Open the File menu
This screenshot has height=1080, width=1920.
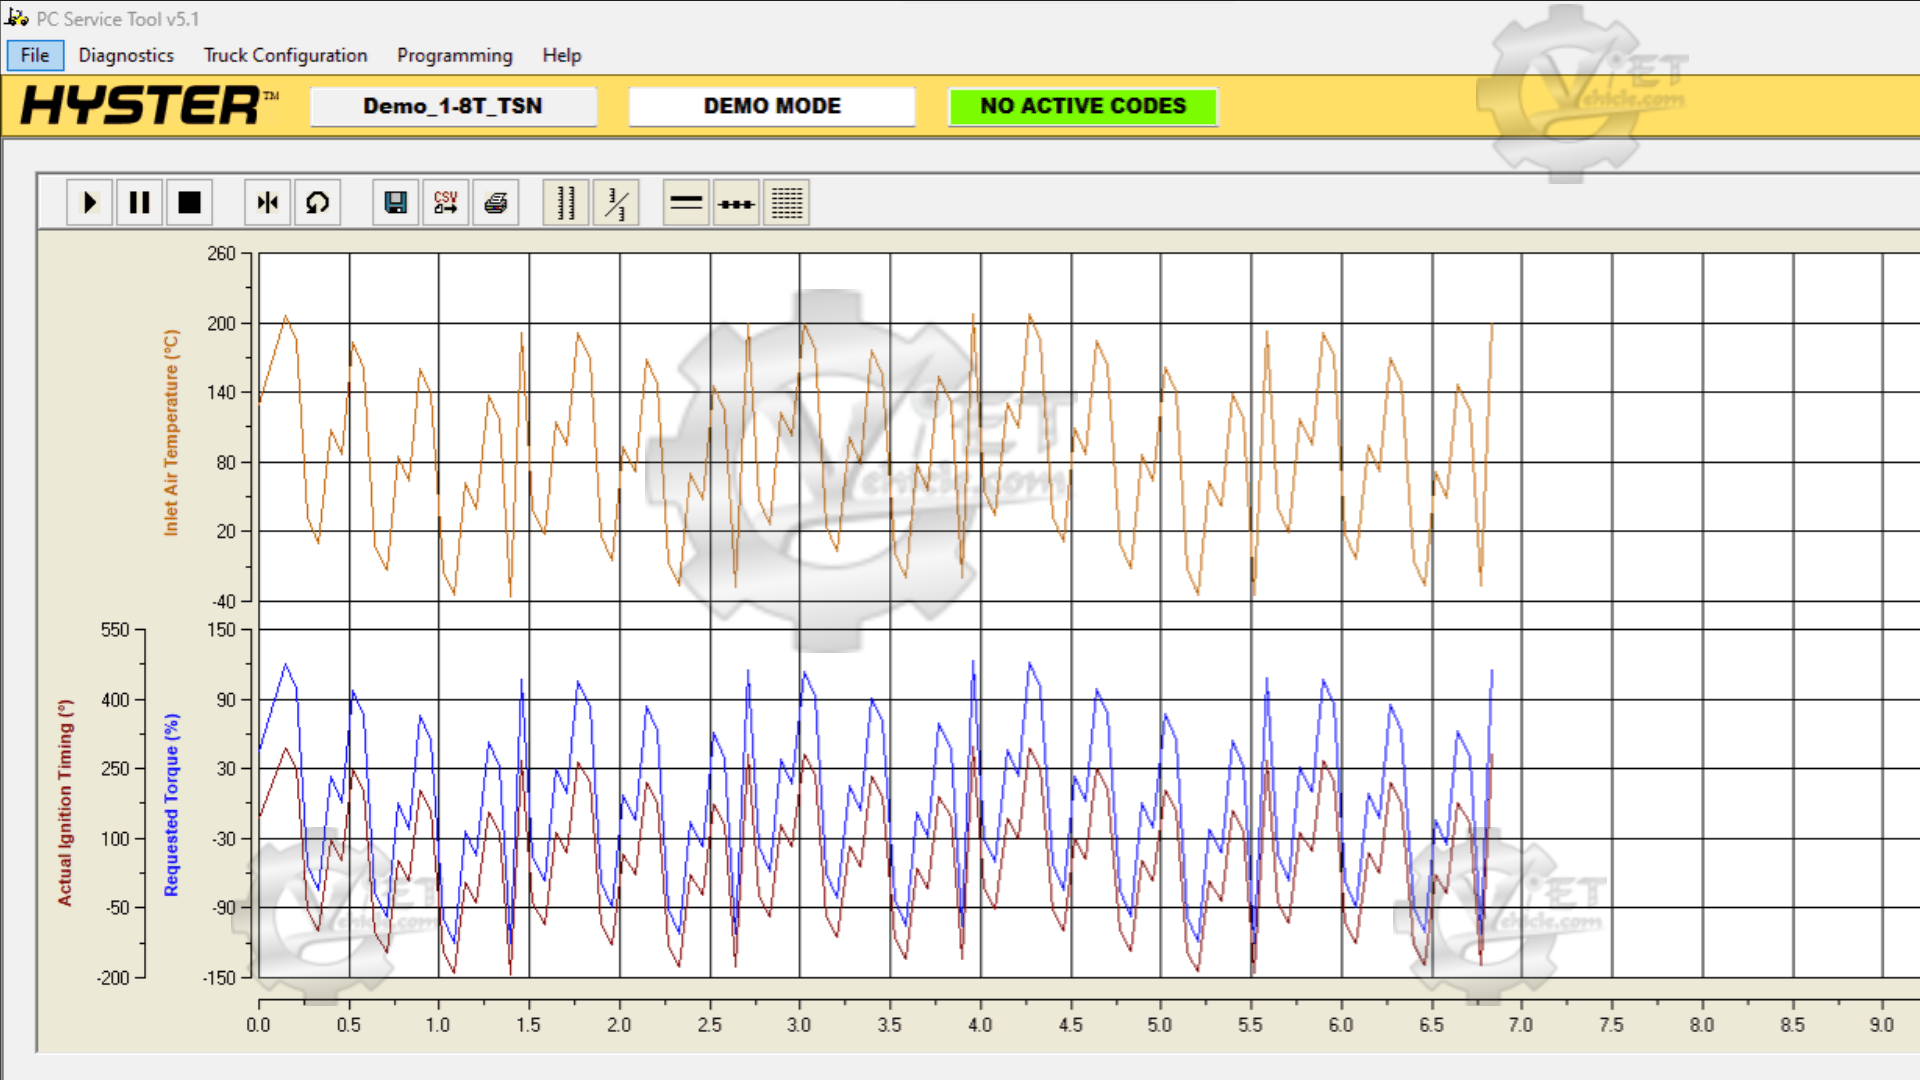coord(35,55)
